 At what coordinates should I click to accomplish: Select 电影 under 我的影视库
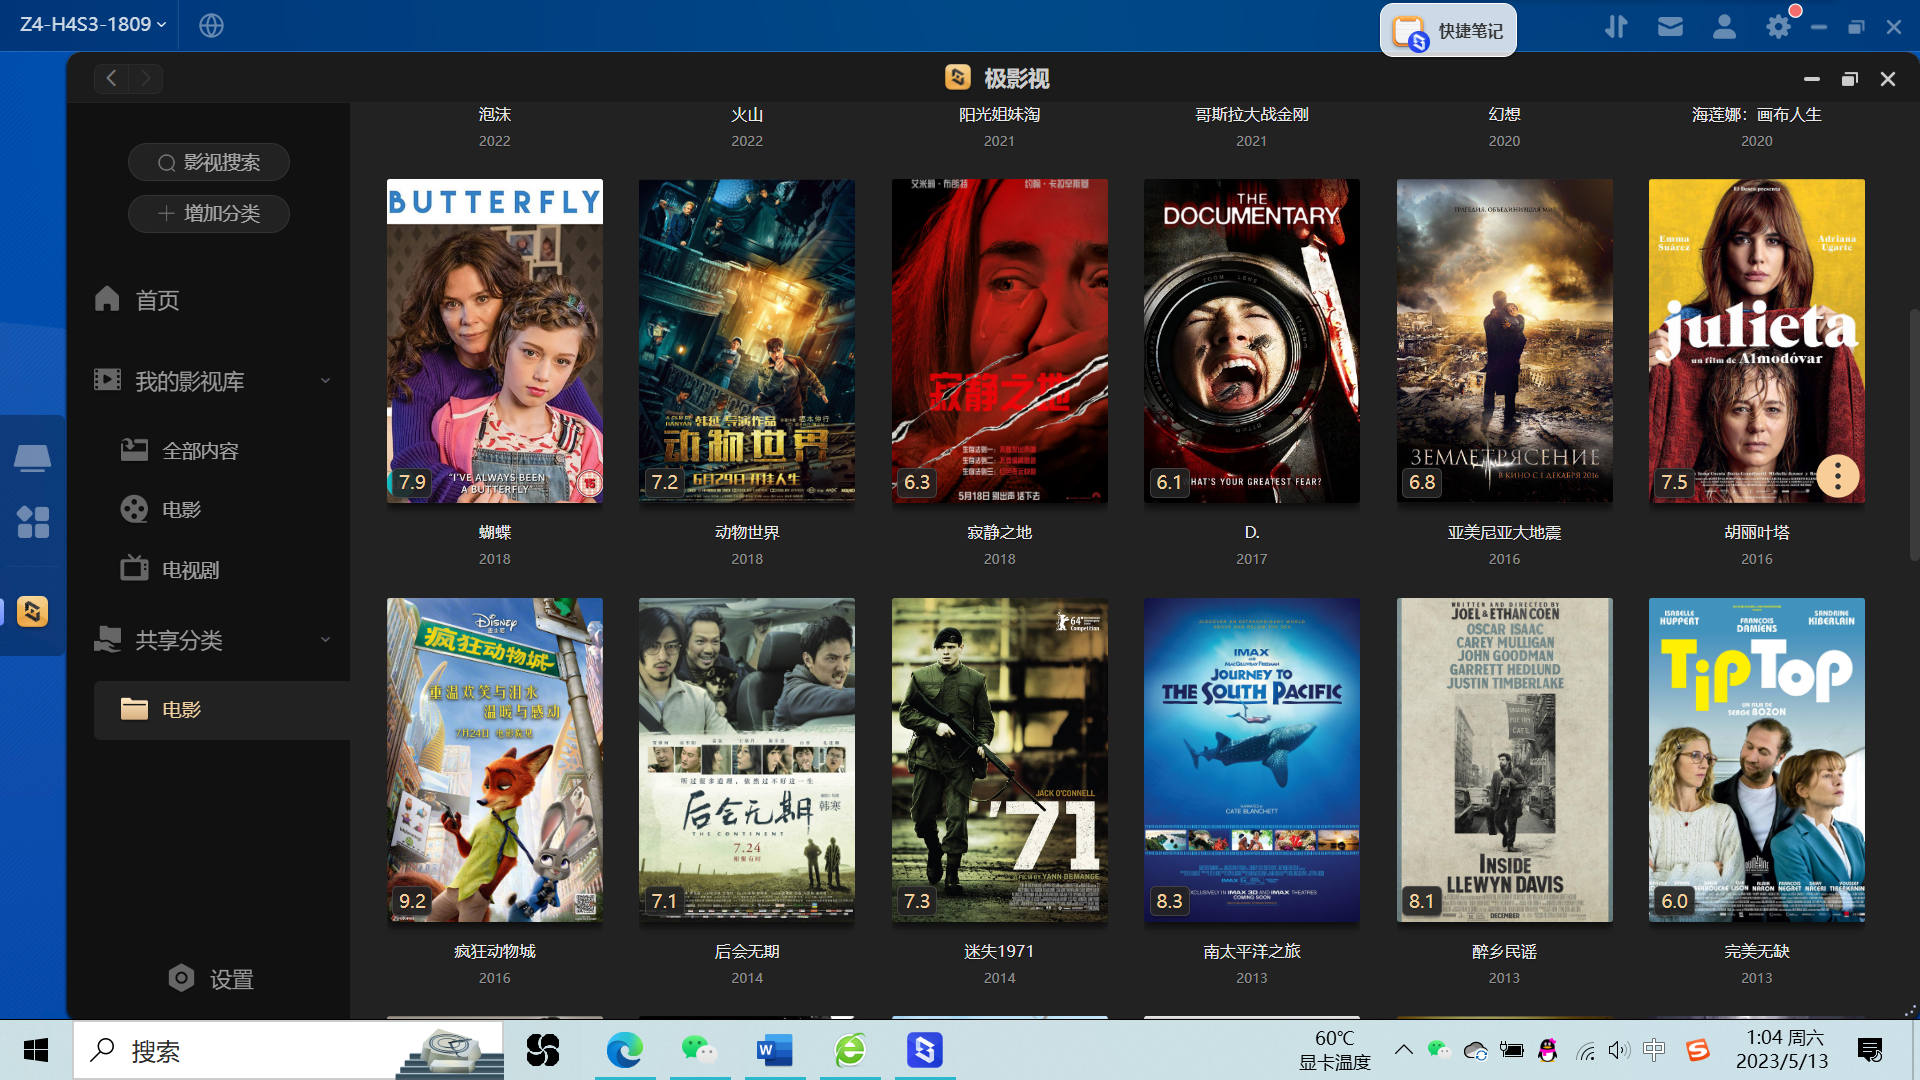click(161, 510)
